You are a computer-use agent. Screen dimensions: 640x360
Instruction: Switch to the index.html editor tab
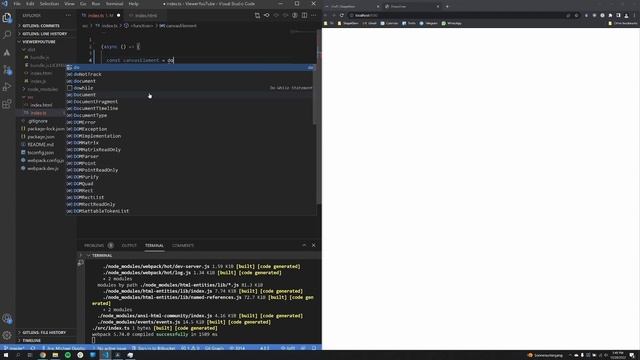click(145, 16)
